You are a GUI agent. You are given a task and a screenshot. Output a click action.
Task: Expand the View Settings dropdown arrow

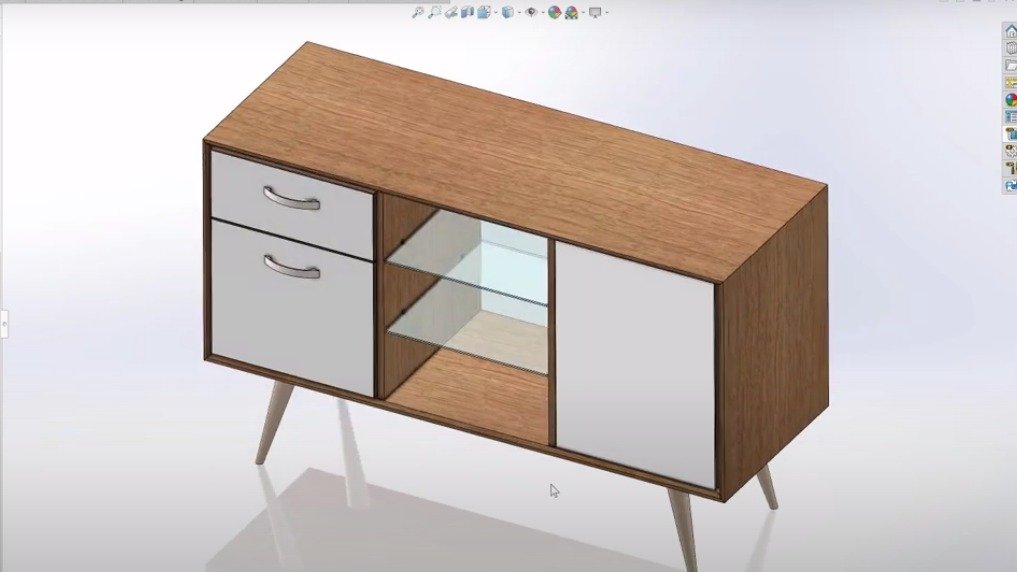(x=607, y=12)
